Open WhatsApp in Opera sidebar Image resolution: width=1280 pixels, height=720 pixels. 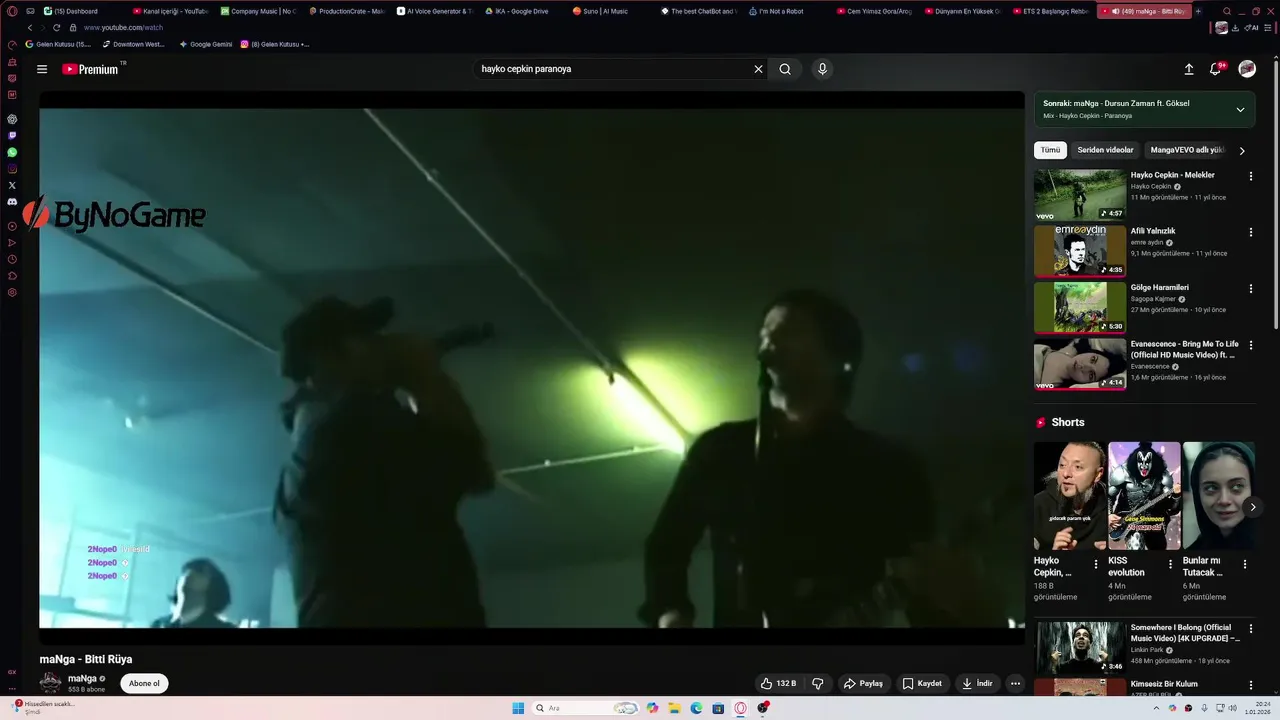[x=12, y=152]
